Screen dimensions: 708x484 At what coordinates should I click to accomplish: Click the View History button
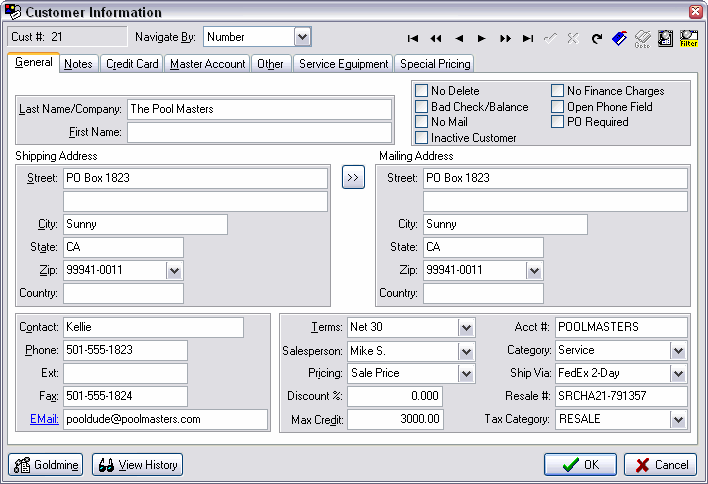pyautogui.click(x=137, y=465)
